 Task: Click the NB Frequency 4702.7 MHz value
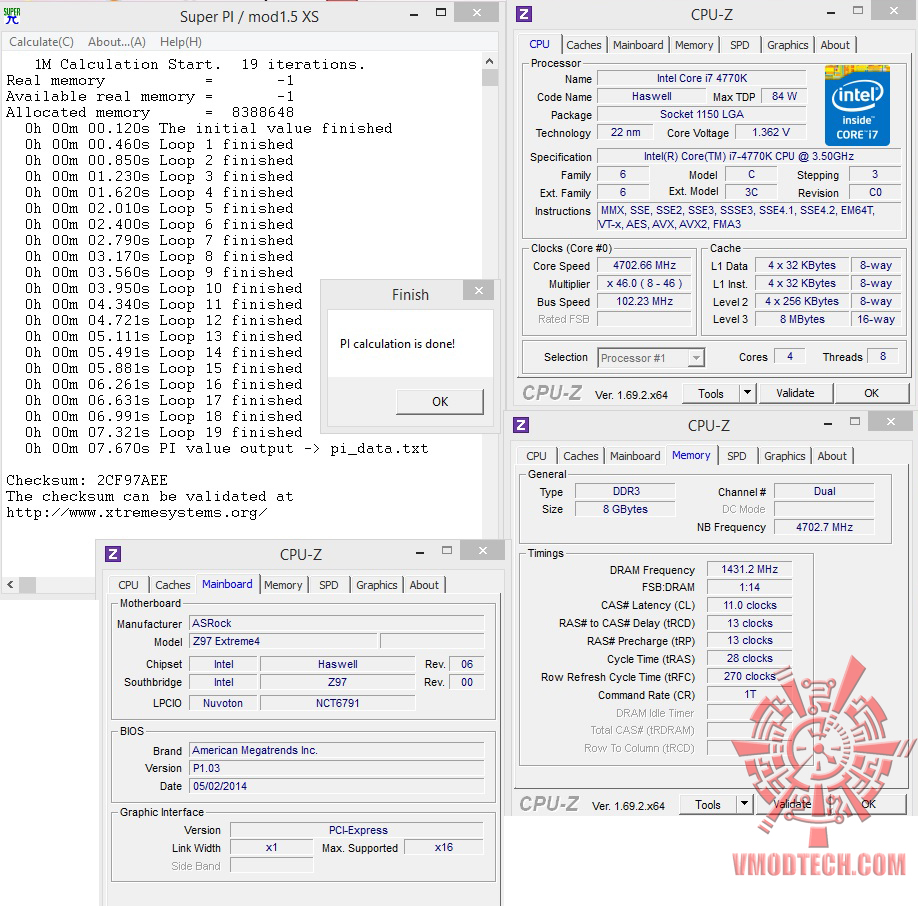tap(824, 527)
